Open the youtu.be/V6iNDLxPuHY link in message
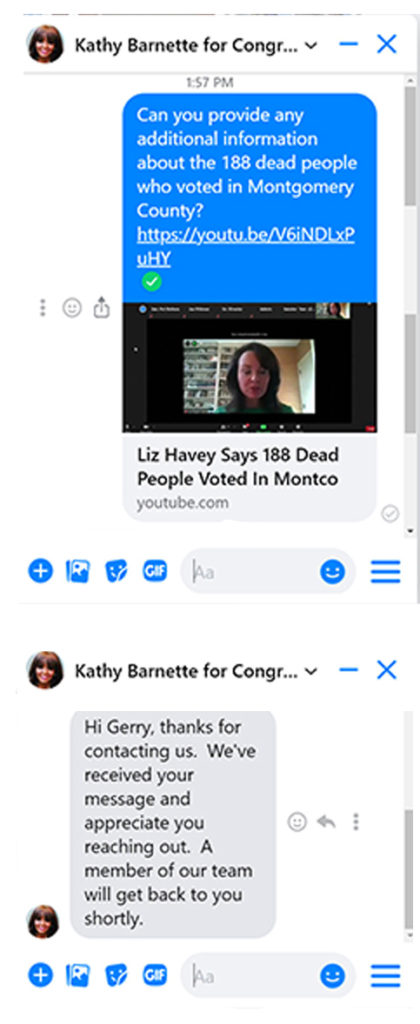The height and width of the screenshot is (1024, 420). tap(246, 247)
